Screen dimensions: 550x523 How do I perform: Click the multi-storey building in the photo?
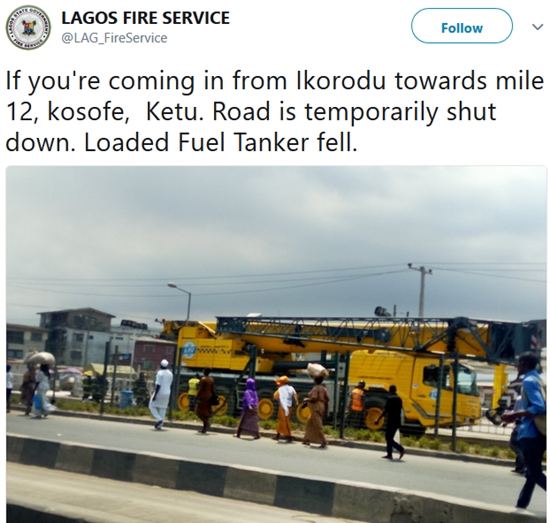(75, 337)
